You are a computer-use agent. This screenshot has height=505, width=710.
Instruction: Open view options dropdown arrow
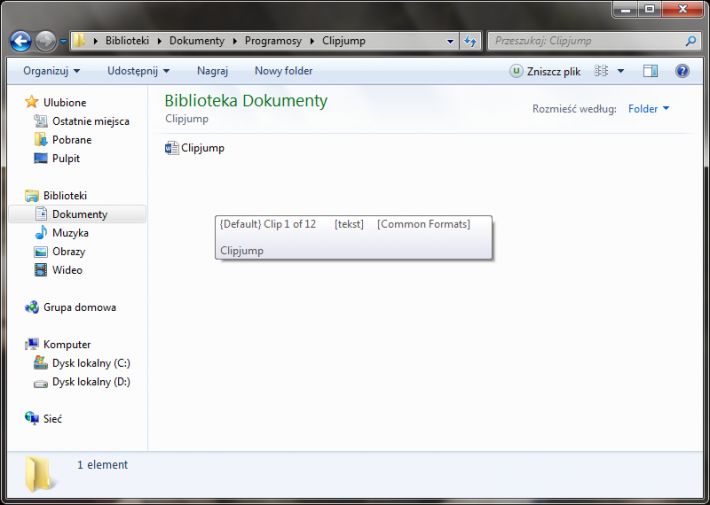pyautogui.click(x=621, y=71)
